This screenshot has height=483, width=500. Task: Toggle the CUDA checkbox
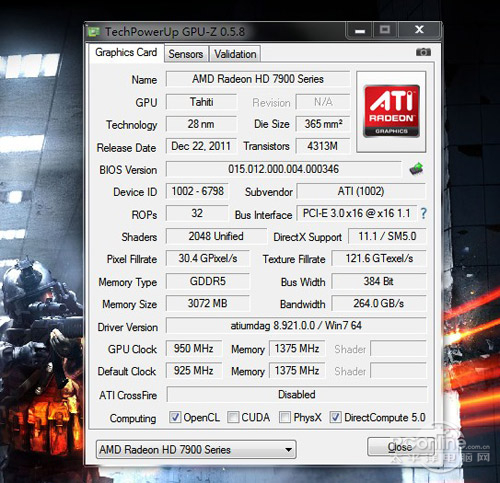(x=233, y=417)
